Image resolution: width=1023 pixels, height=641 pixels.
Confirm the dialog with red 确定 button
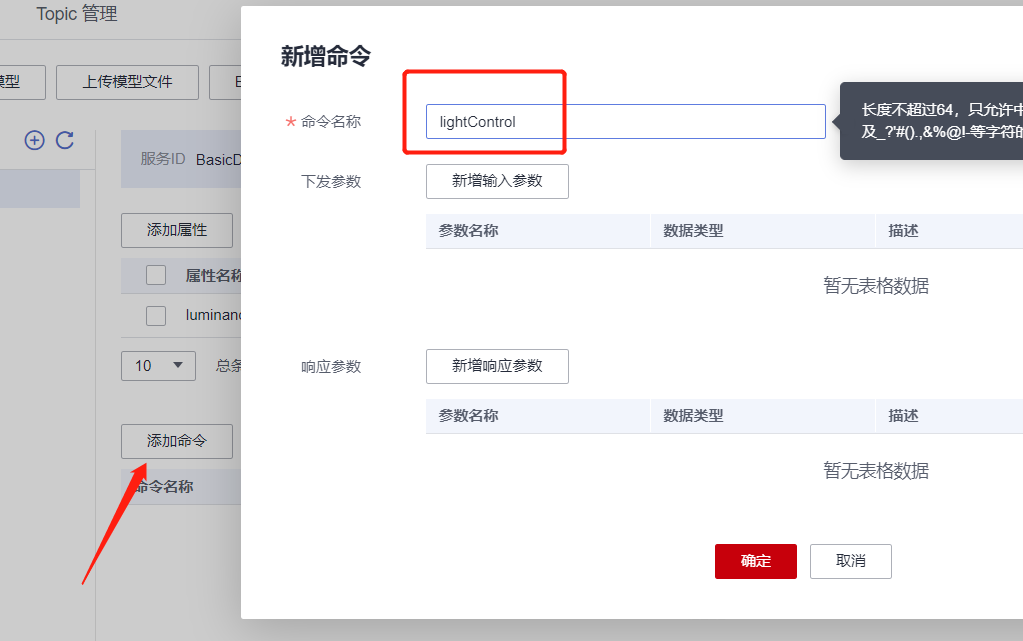click(755, 561)
